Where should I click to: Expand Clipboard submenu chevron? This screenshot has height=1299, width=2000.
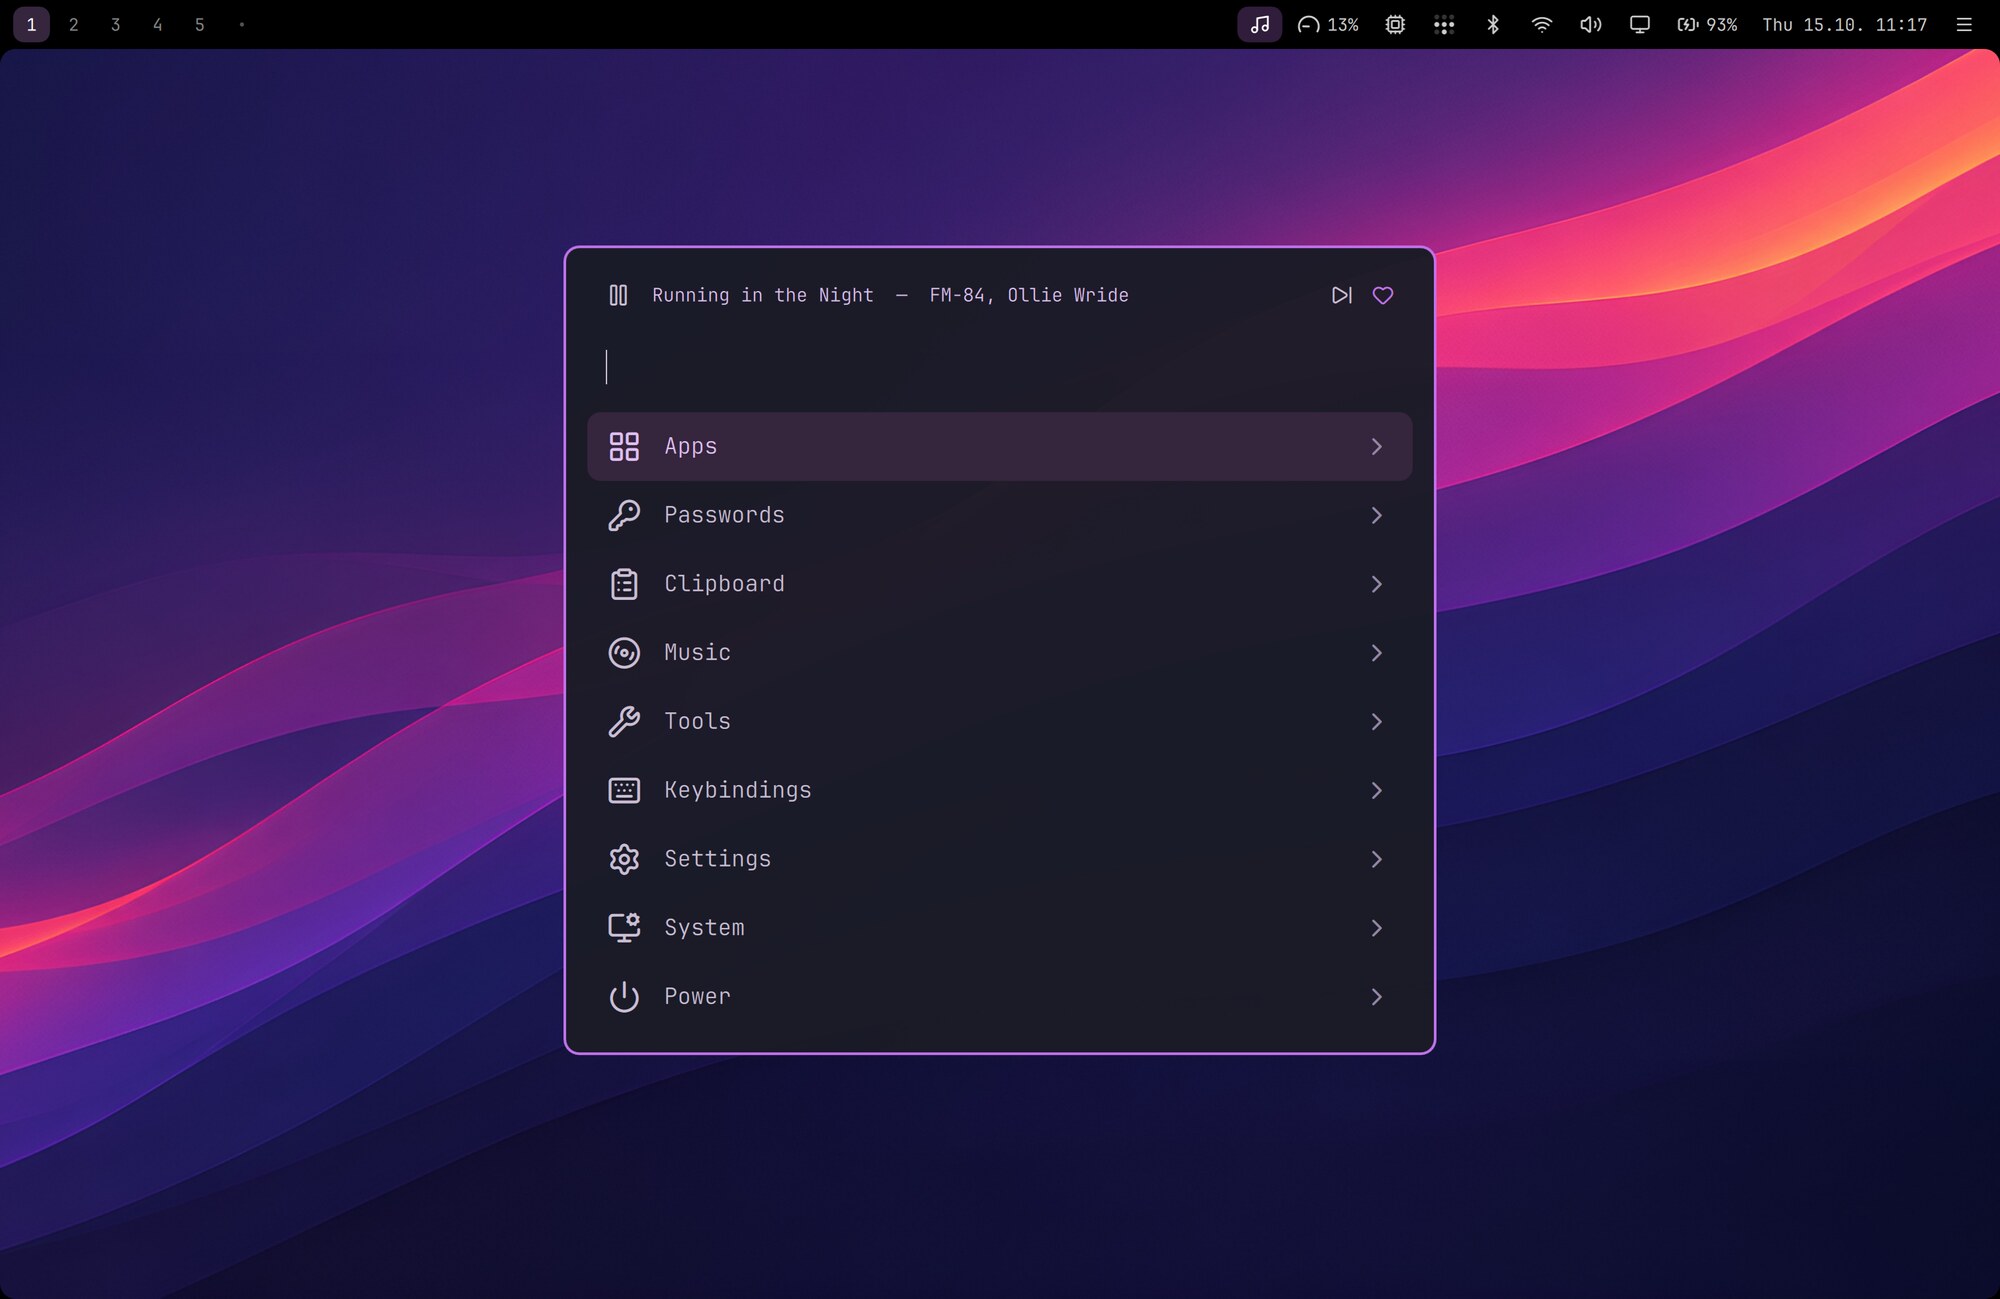(x=1377, y=584)
